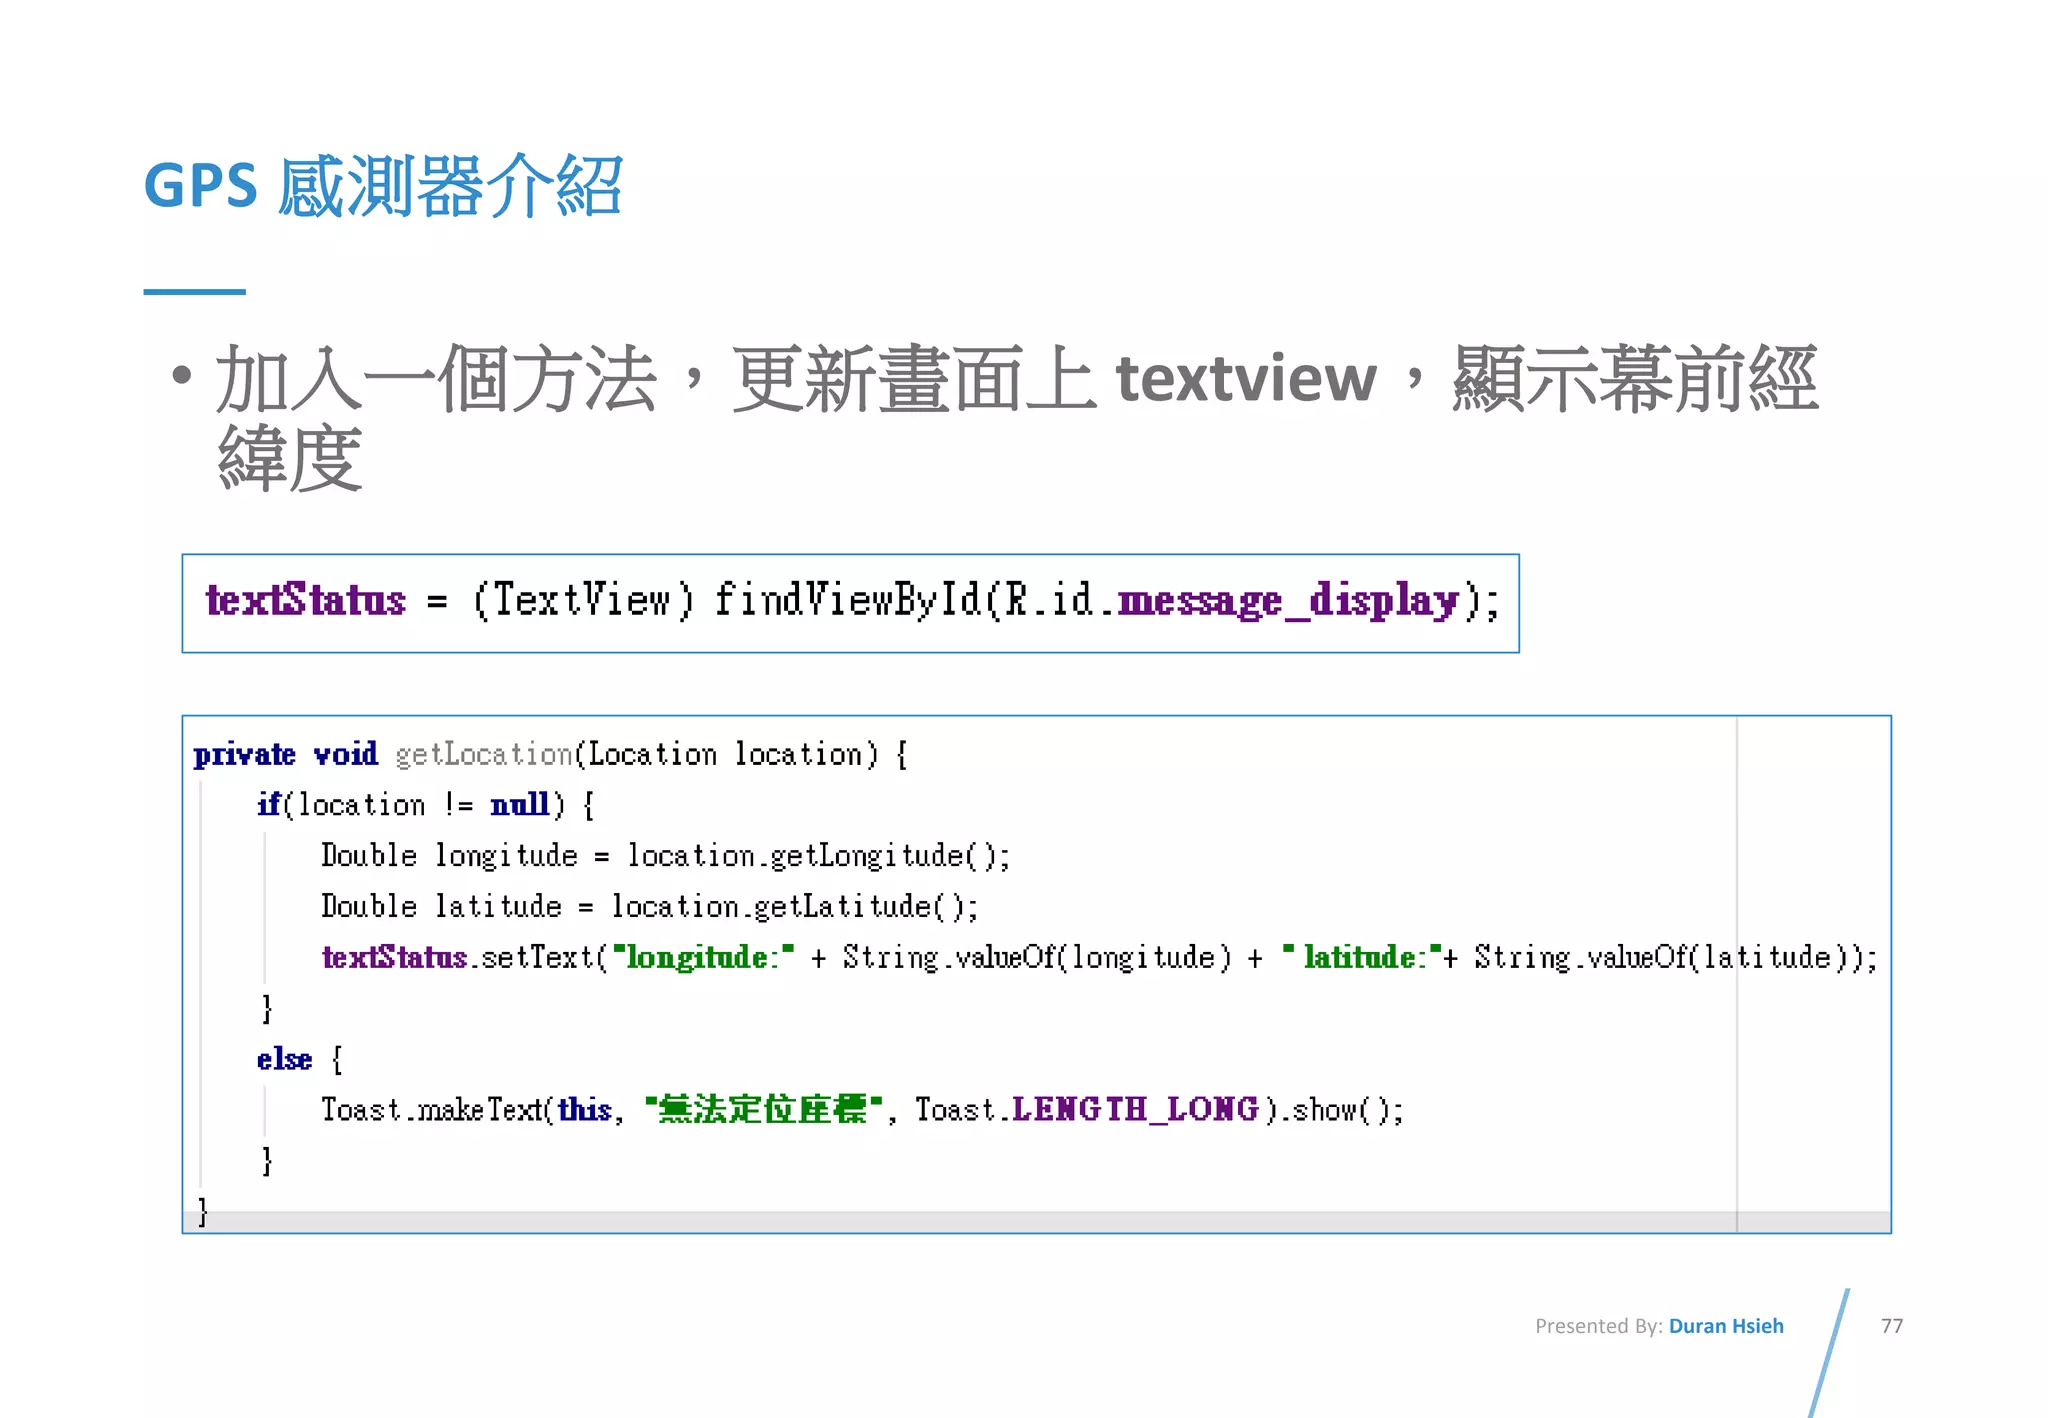2048x1418 pixels.
Task: Click the Duran Hsieh presenter name
Action: [x=1725, y=1326]
